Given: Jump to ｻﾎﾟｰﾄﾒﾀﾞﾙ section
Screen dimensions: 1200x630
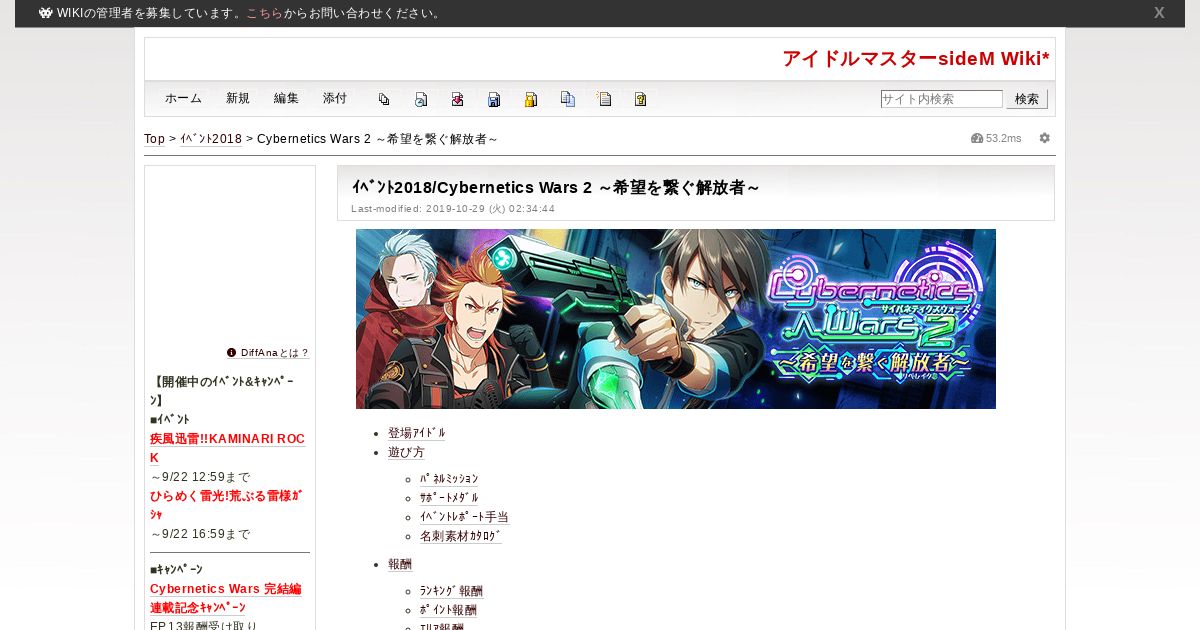Looking at the screenshot, I should click(449, 498).
